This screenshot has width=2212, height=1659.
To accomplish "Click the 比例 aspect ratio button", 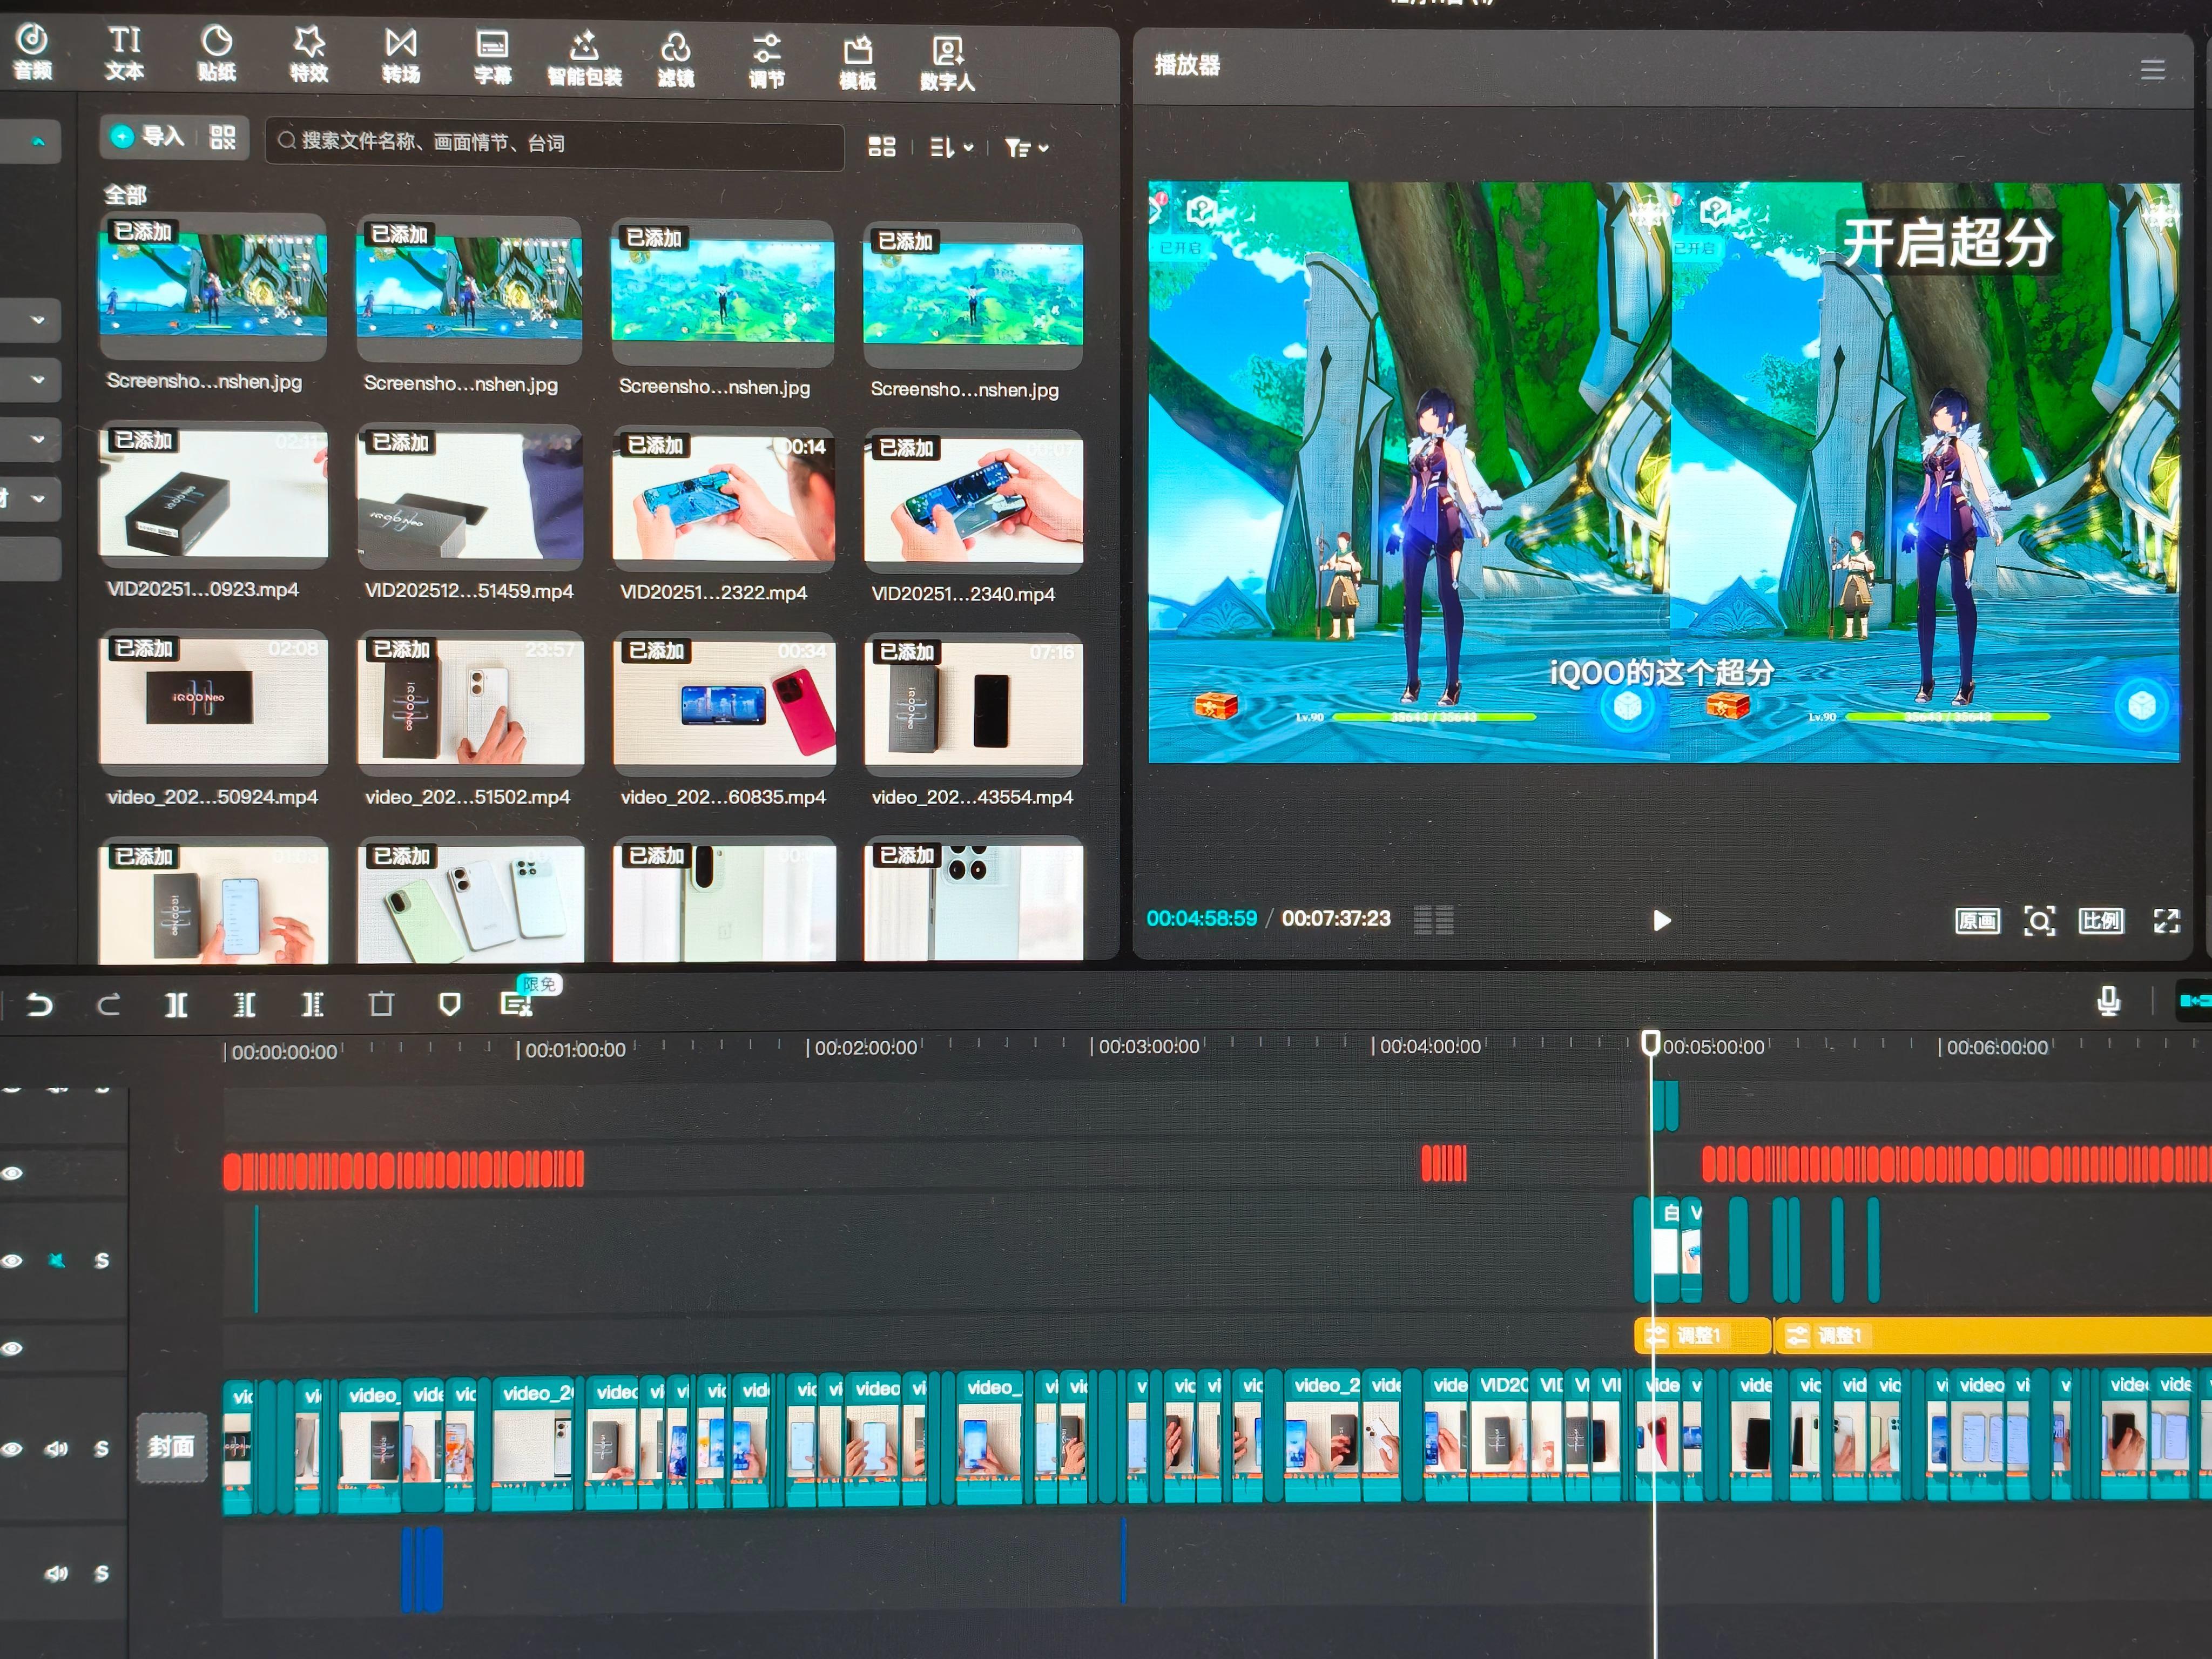I will click(2101, 921).
